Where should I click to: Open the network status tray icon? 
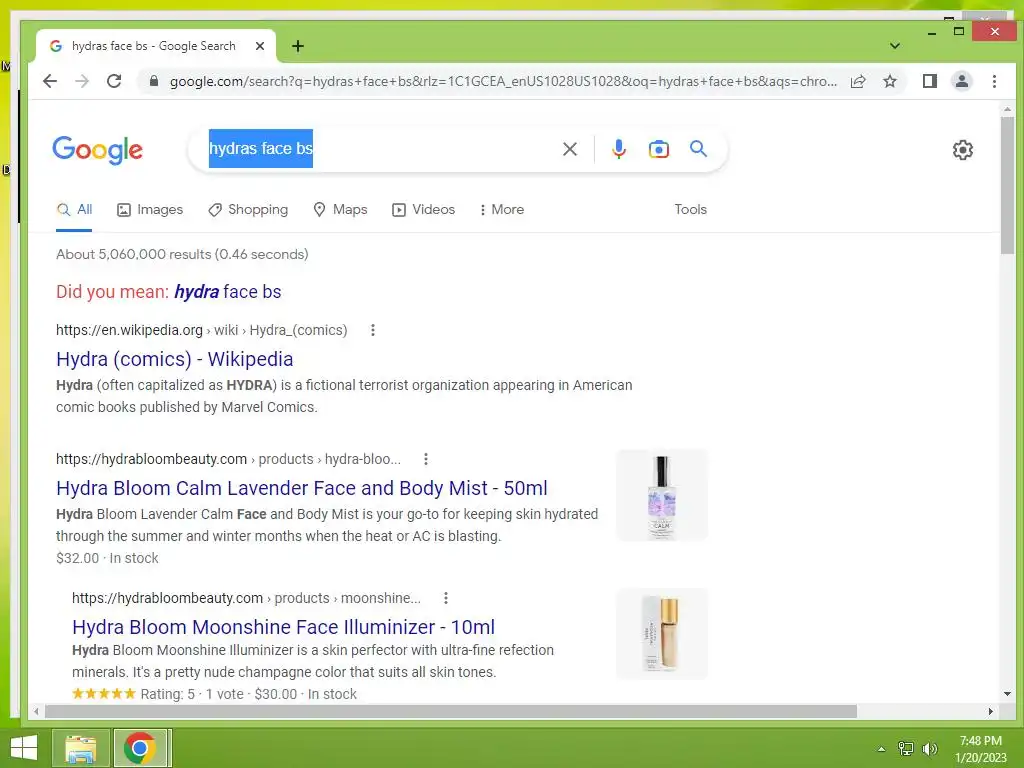(x=906, y=749)
